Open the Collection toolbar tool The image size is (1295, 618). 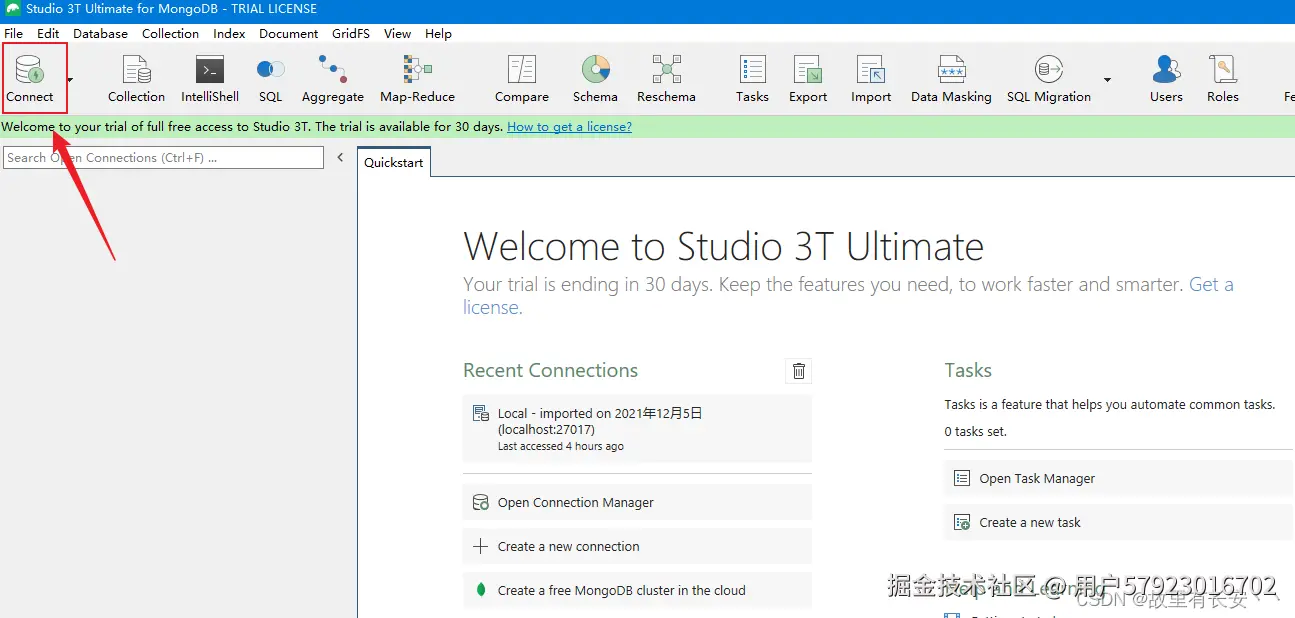[136, 78]
